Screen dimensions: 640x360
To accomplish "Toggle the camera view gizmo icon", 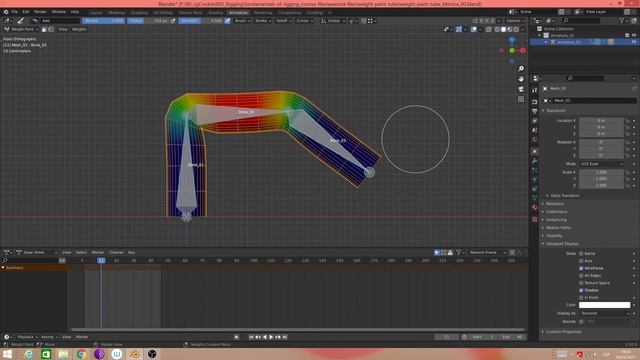I will pos(521,89).
